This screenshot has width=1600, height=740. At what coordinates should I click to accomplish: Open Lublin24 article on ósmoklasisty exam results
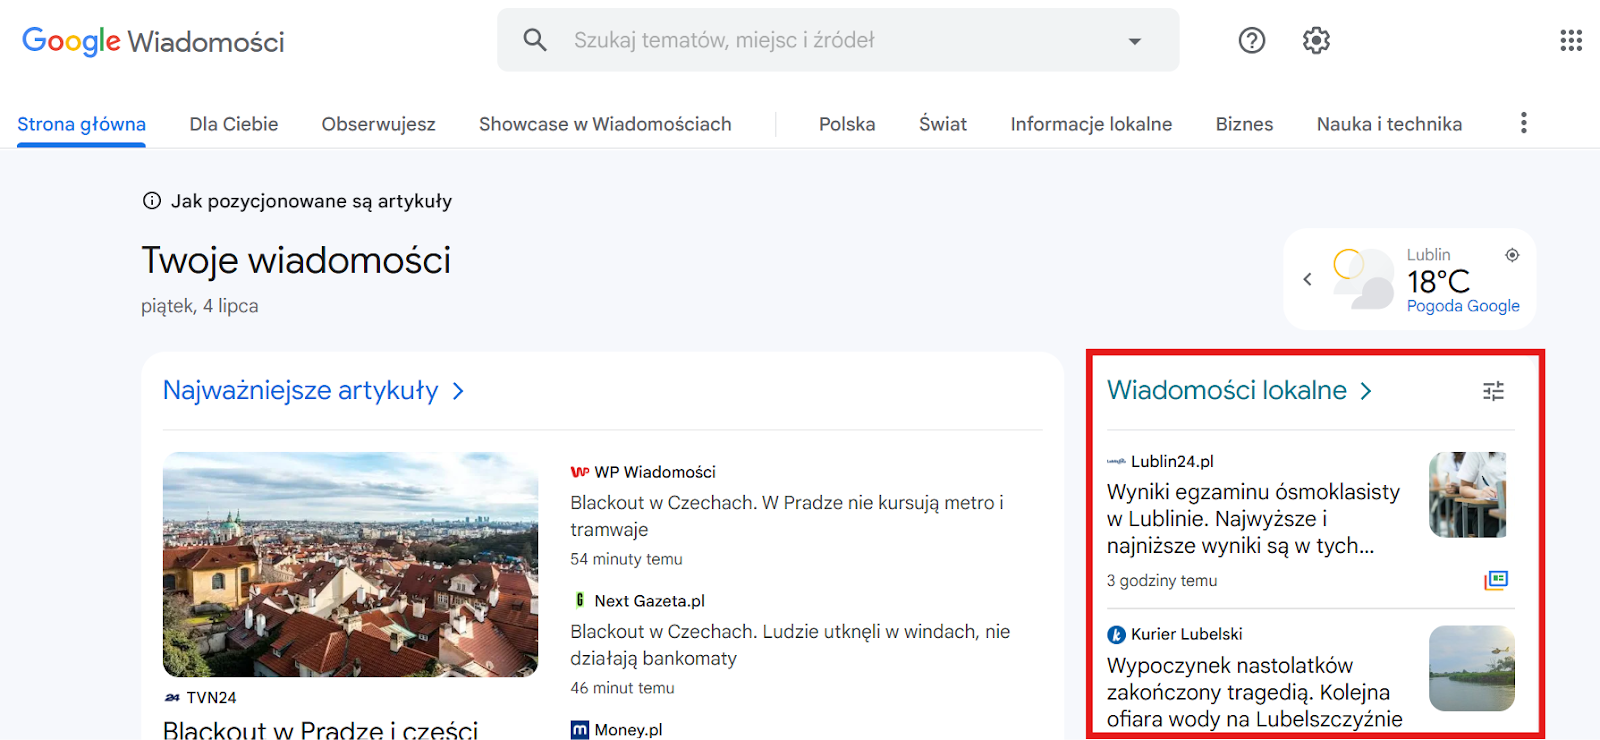(1253, 519)
